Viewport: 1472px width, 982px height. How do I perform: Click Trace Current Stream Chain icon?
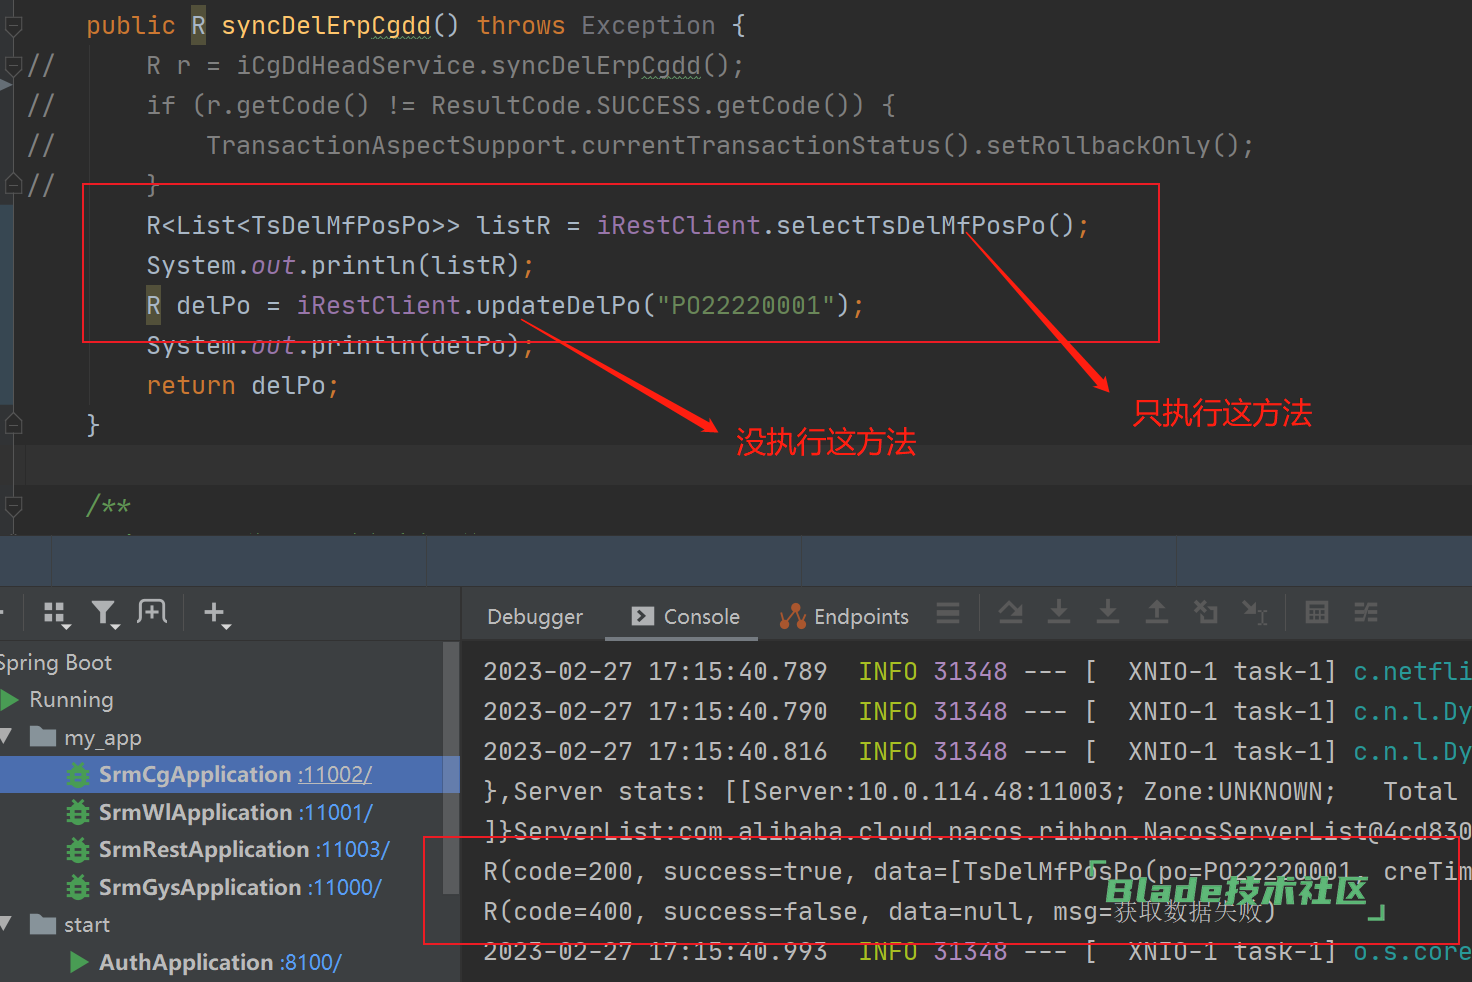[1366, 612]
